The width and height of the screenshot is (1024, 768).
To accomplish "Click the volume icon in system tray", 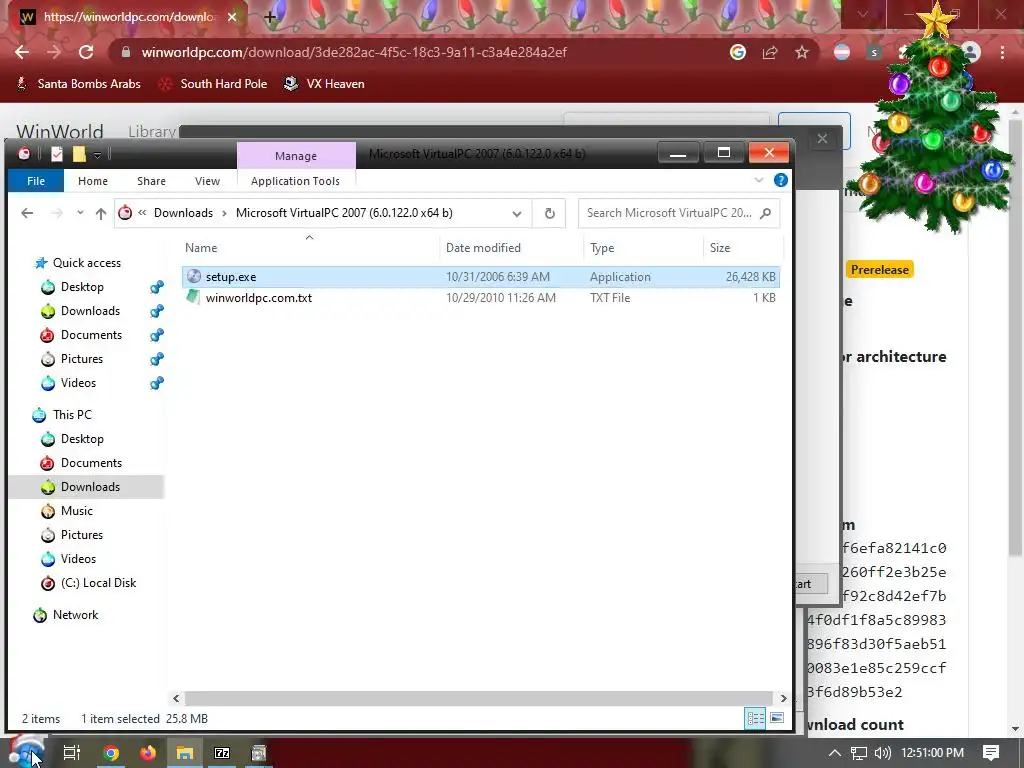I will coord(882,753).
